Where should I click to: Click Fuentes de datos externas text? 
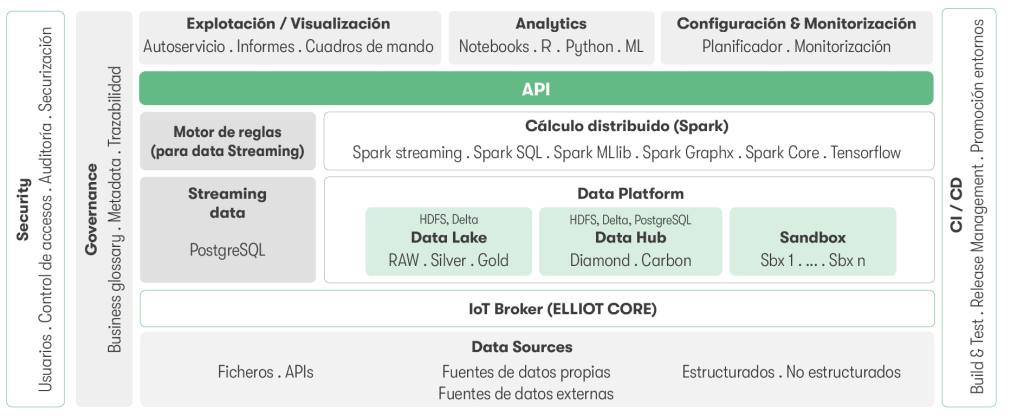[x=526, y=394]
